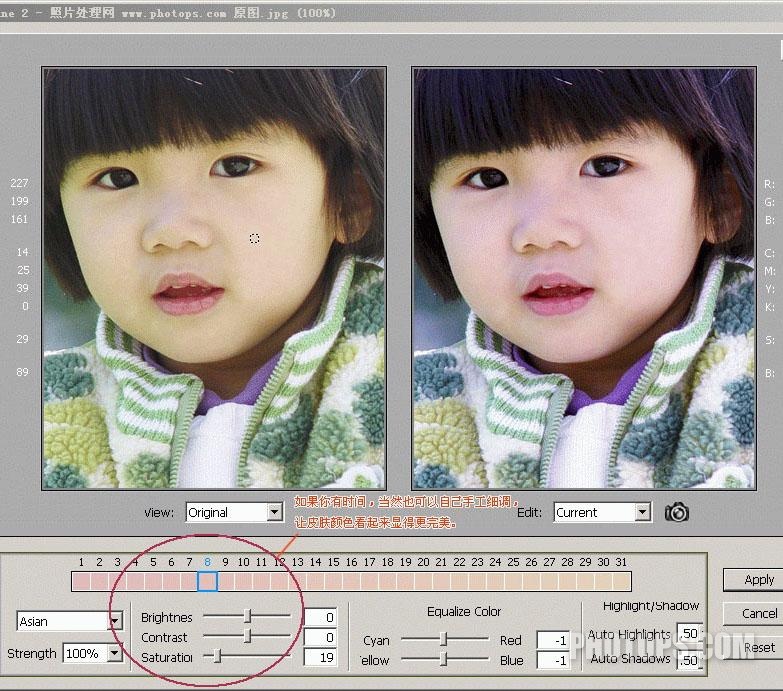The image size is (783, 691).
Task: Click the value 89 in left readout
Action: (x=22, y=371)
